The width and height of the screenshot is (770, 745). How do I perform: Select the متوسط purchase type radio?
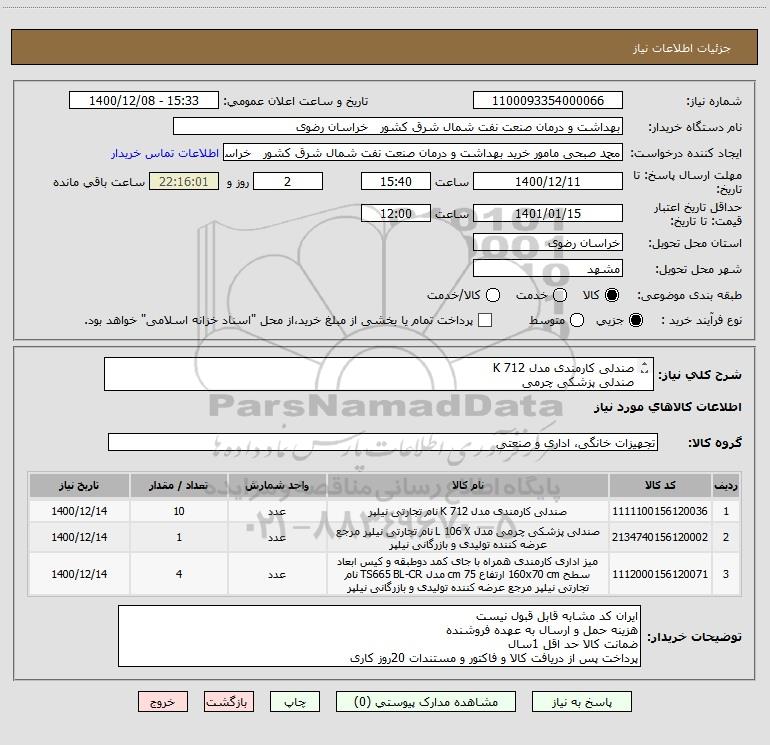577,320
